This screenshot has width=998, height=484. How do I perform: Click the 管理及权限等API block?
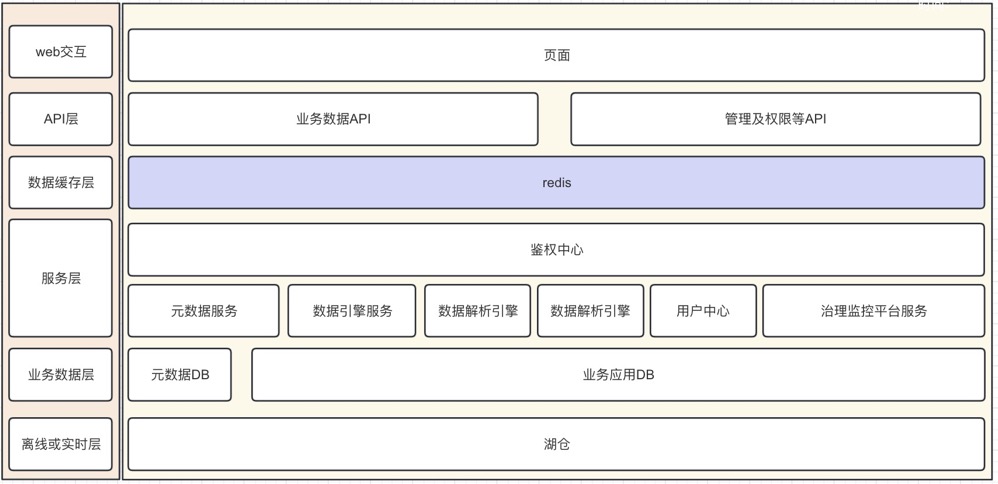(x=775, y=119)
